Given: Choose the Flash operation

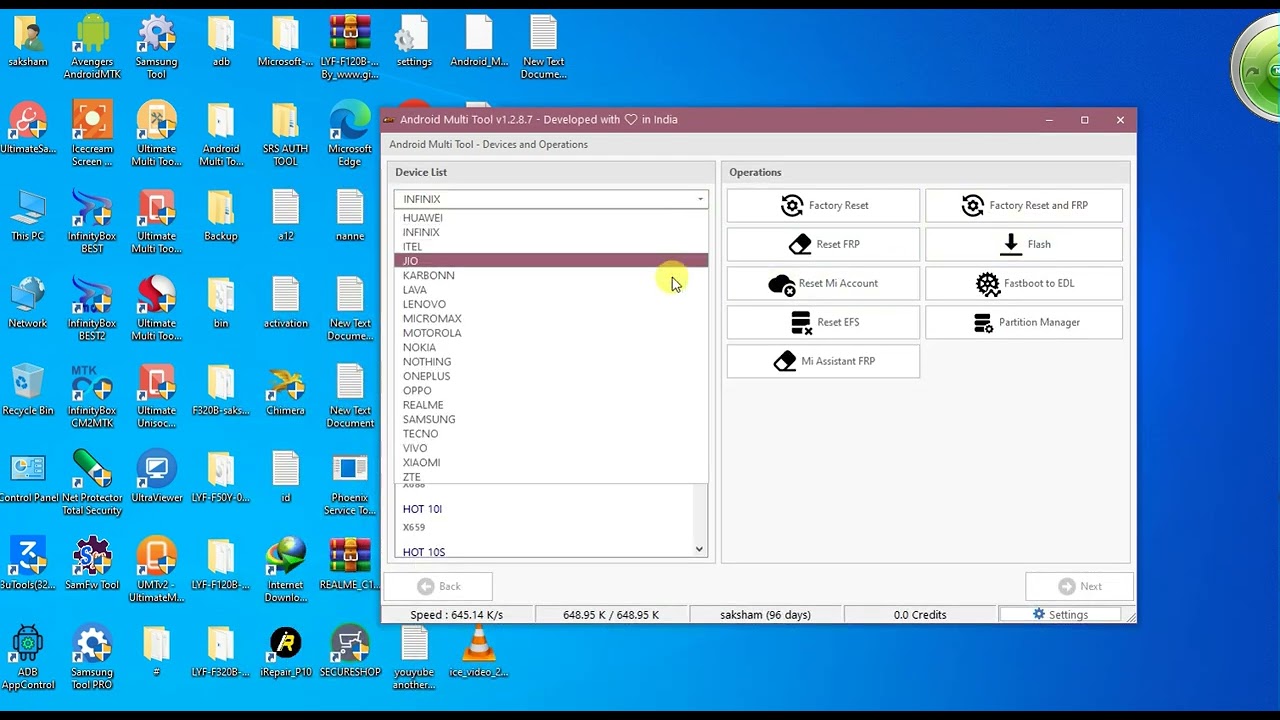Looking at the screenshot, I should point(1024,244).
